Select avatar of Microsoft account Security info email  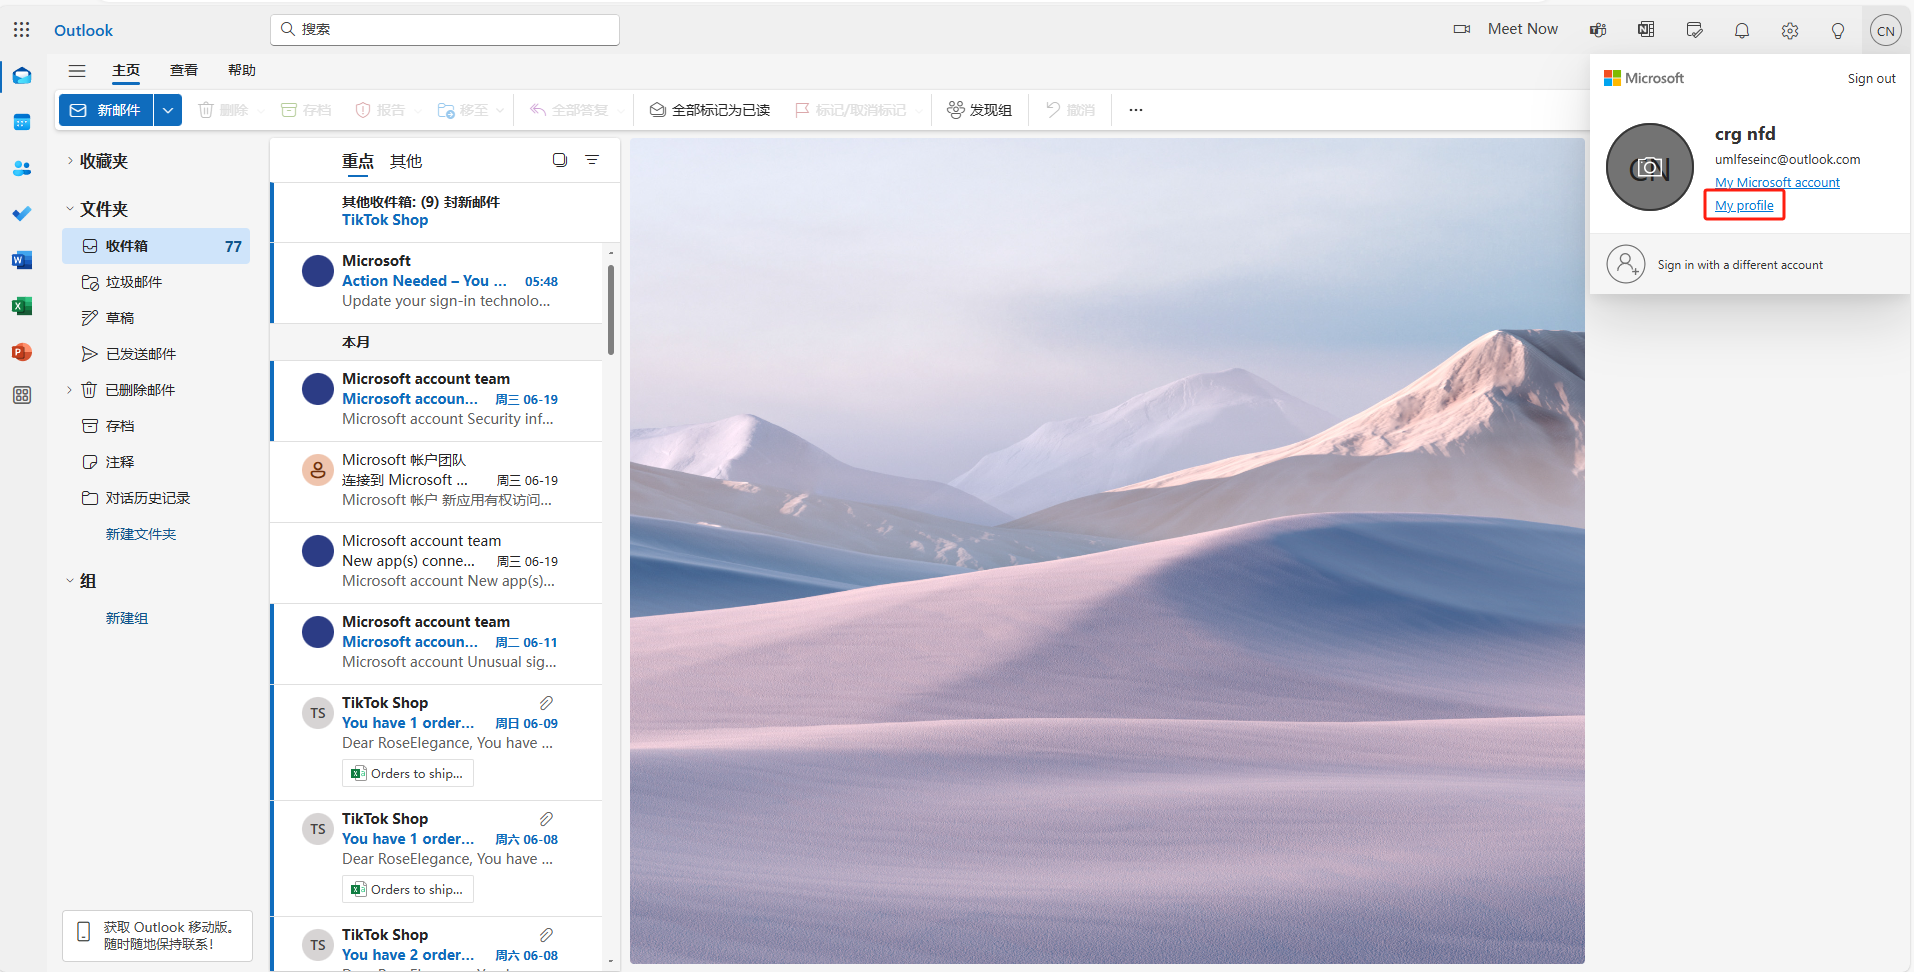pyautogui.click(x=318, y=389)
